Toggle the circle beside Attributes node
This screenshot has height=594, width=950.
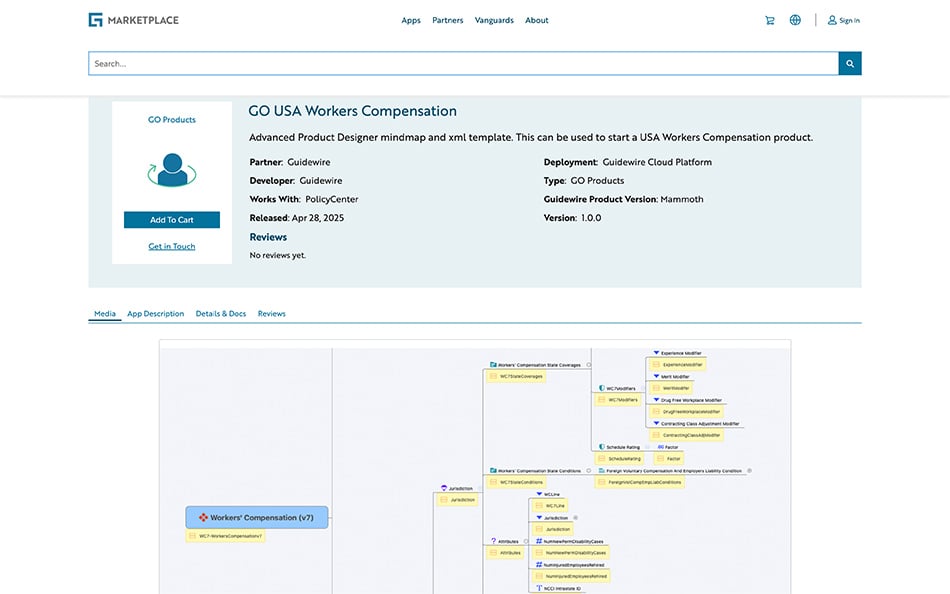pyautogui.click(x=525, y=541)
